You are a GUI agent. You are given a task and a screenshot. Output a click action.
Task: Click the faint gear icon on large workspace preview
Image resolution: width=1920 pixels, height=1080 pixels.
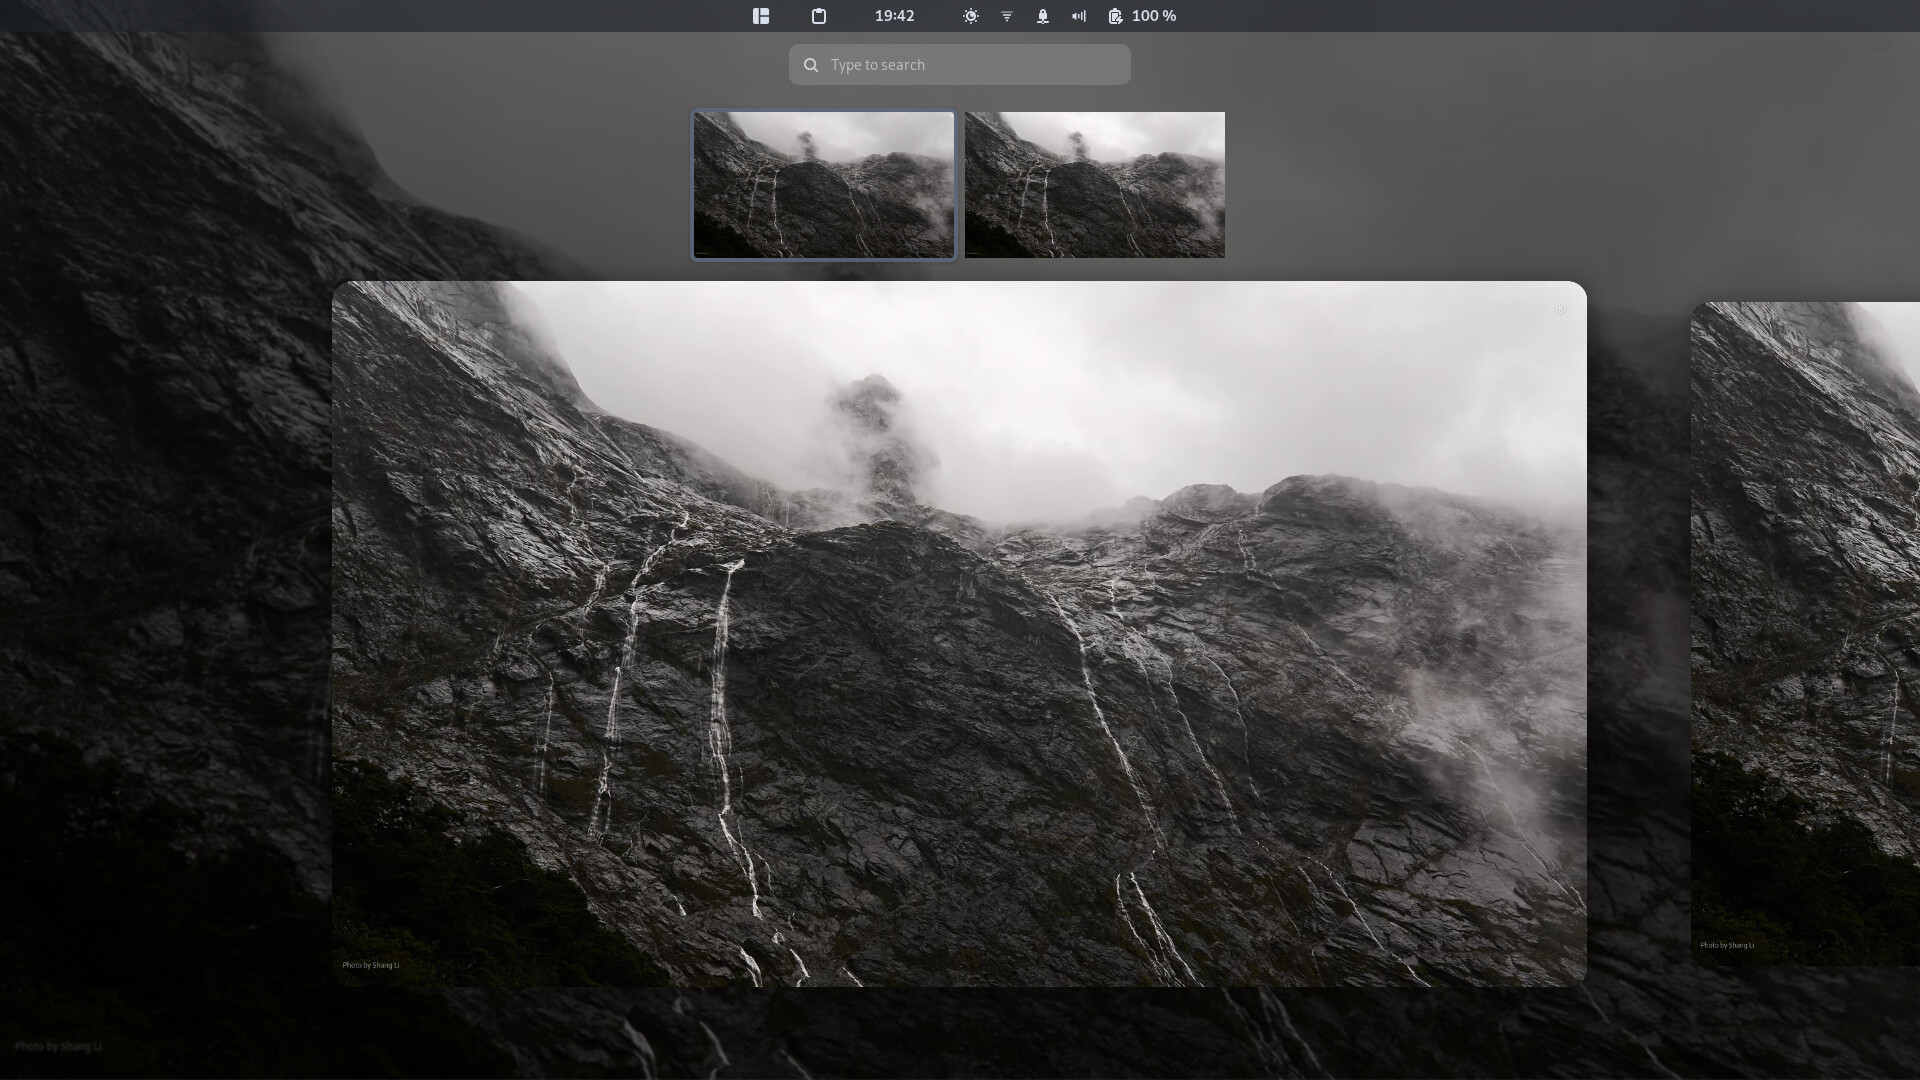coord(1560,309)
